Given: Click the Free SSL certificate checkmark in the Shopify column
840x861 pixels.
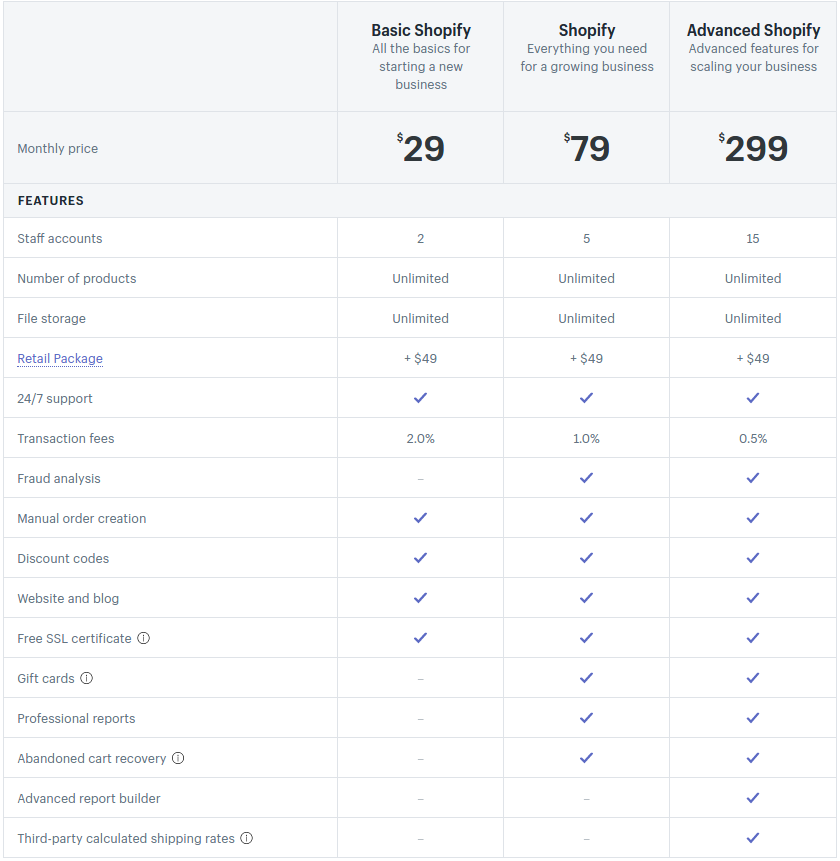Looking at the screenshot, I should point(586,638).
